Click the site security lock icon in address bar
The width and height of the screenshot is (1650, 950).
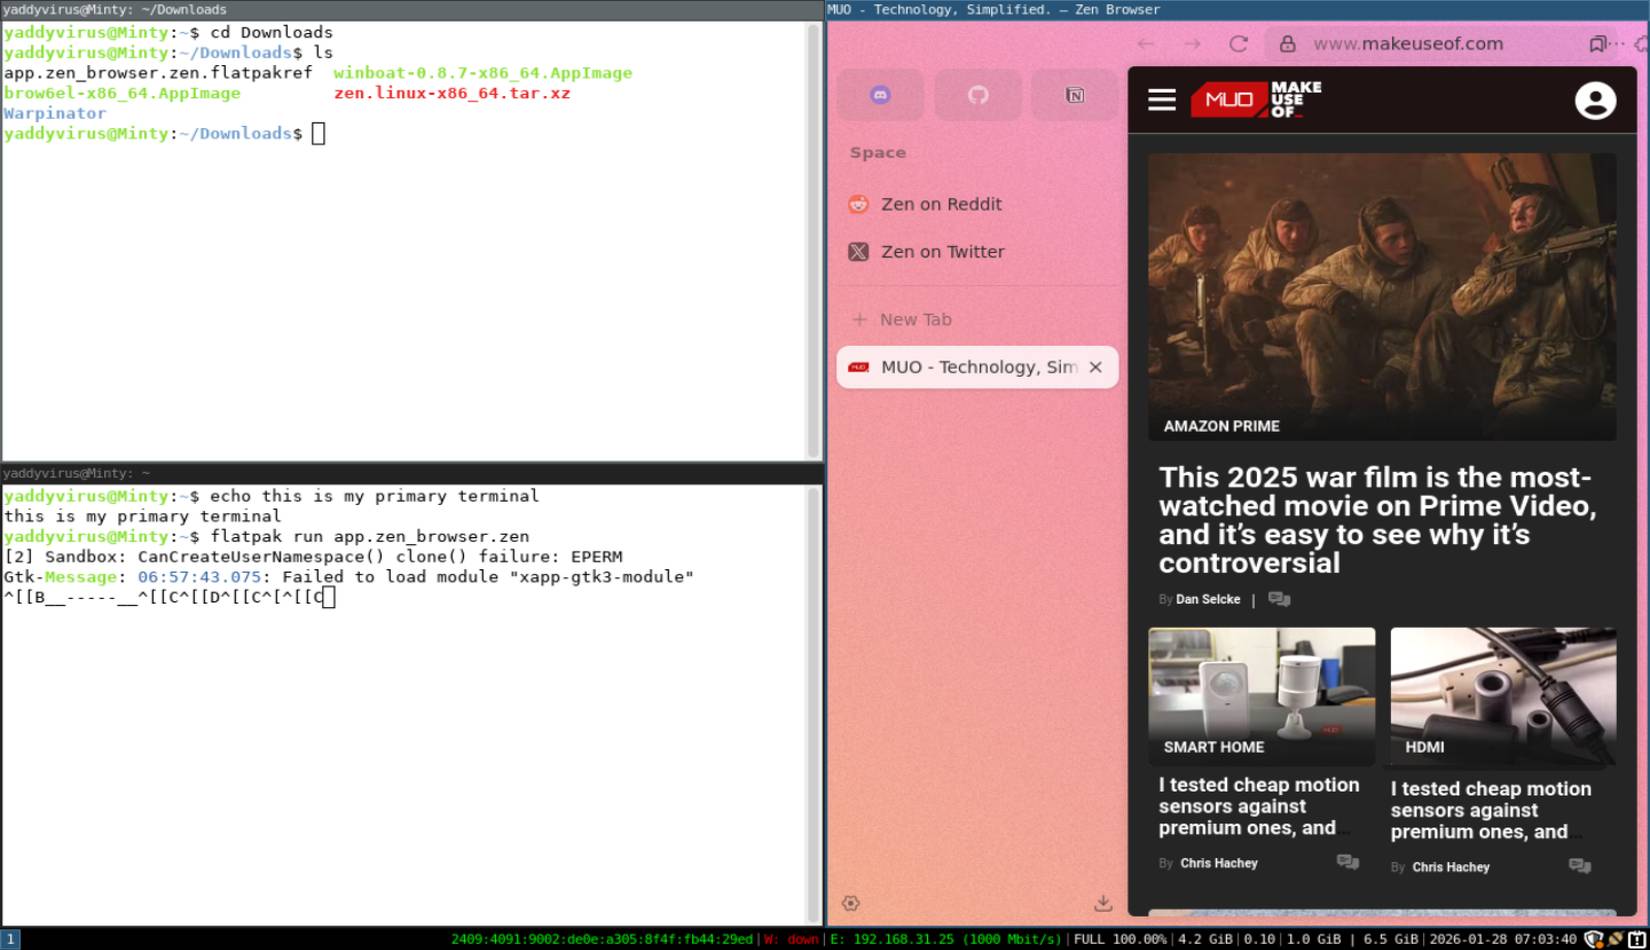tap(1286, 44)
